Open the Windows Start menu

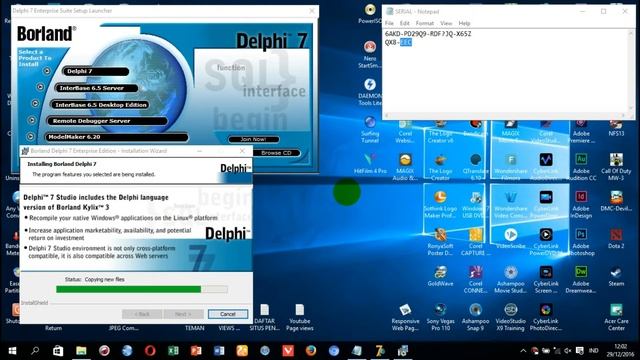[12, 351]
